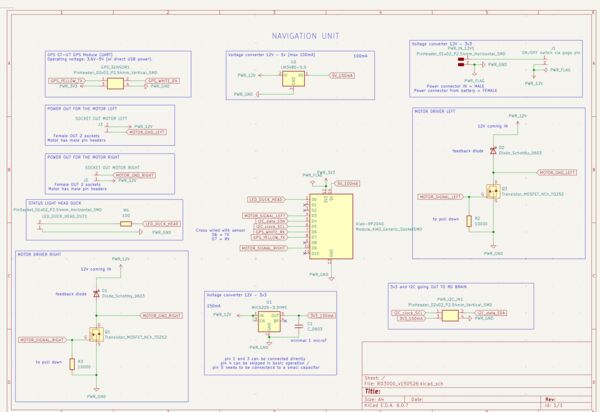Select capacitor C1 near the 3V3 regulator
This screenshot has width=600, height=412.
pos(299,326)
